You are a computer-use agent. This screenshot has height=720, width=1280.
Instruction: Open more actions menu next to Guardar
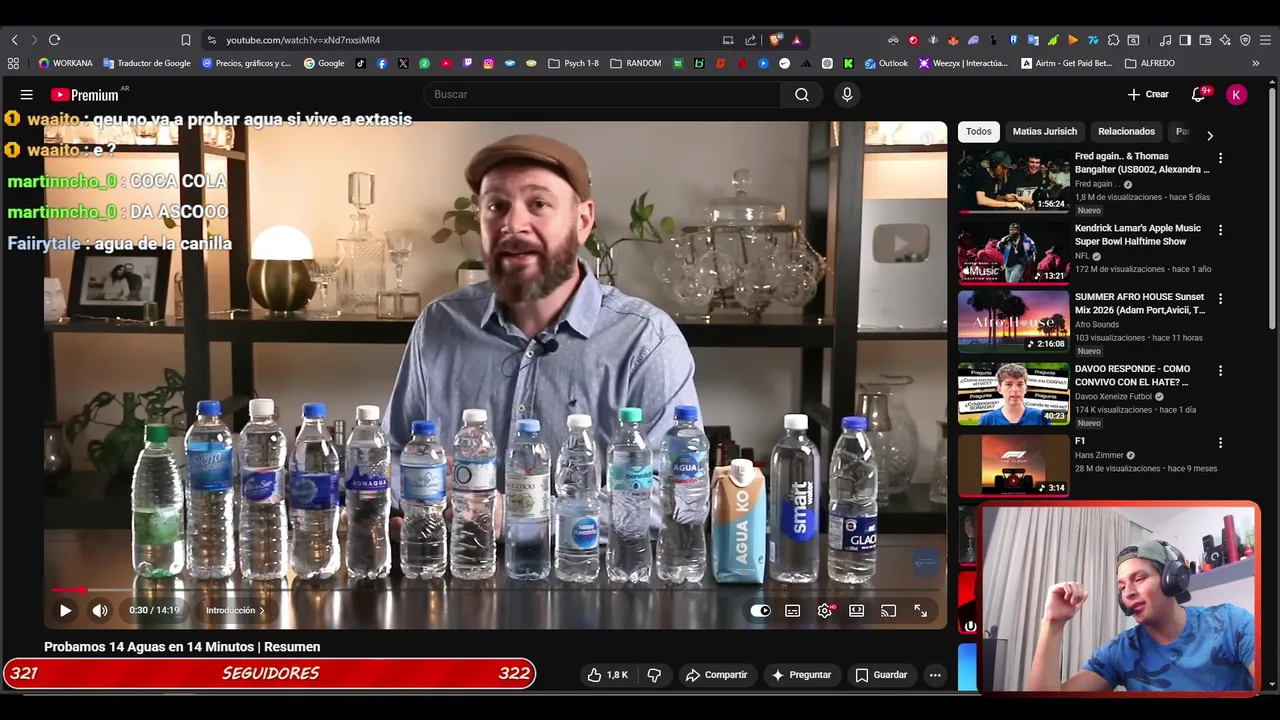tap(935, 675)
